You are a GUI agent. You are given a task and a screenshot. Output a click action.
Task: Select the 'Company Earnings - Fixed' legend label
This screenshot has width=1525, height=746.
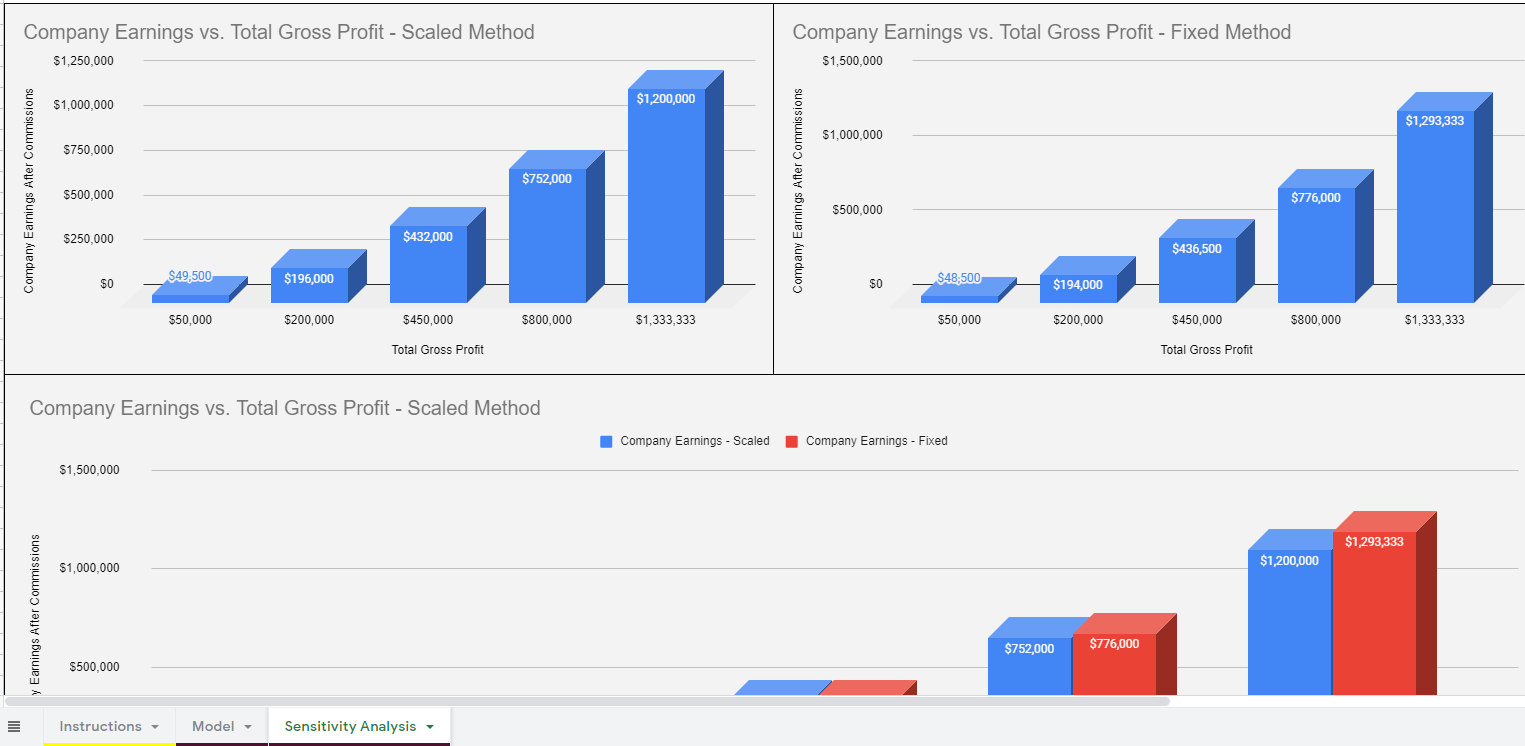876,441
